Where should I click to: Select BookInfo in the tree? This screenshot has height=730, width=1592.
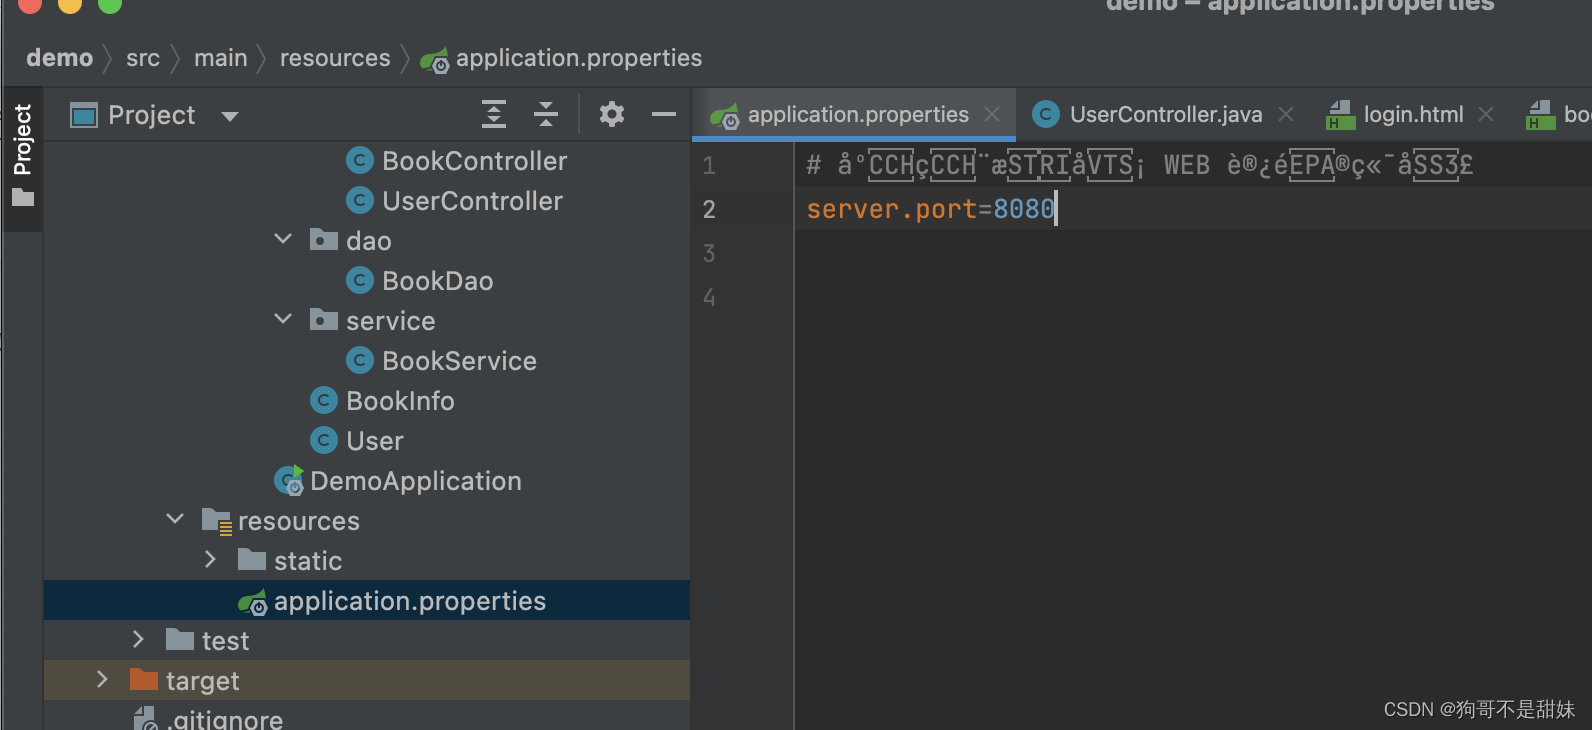(x=400, y=401)
